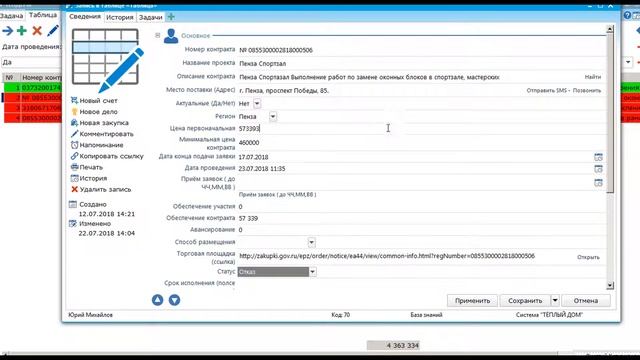The height and width of the screenshot is (360, 640).
Task: Add a new tab with the green plus icon
Action: (x=171, y=17)
